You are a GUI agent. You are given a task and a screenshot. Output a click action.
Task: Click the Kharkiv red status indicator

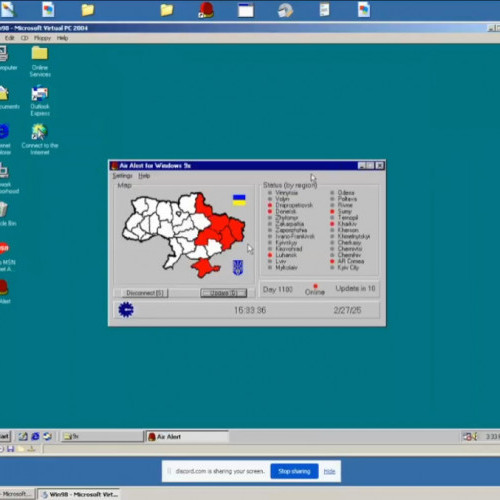coord(332,224)
